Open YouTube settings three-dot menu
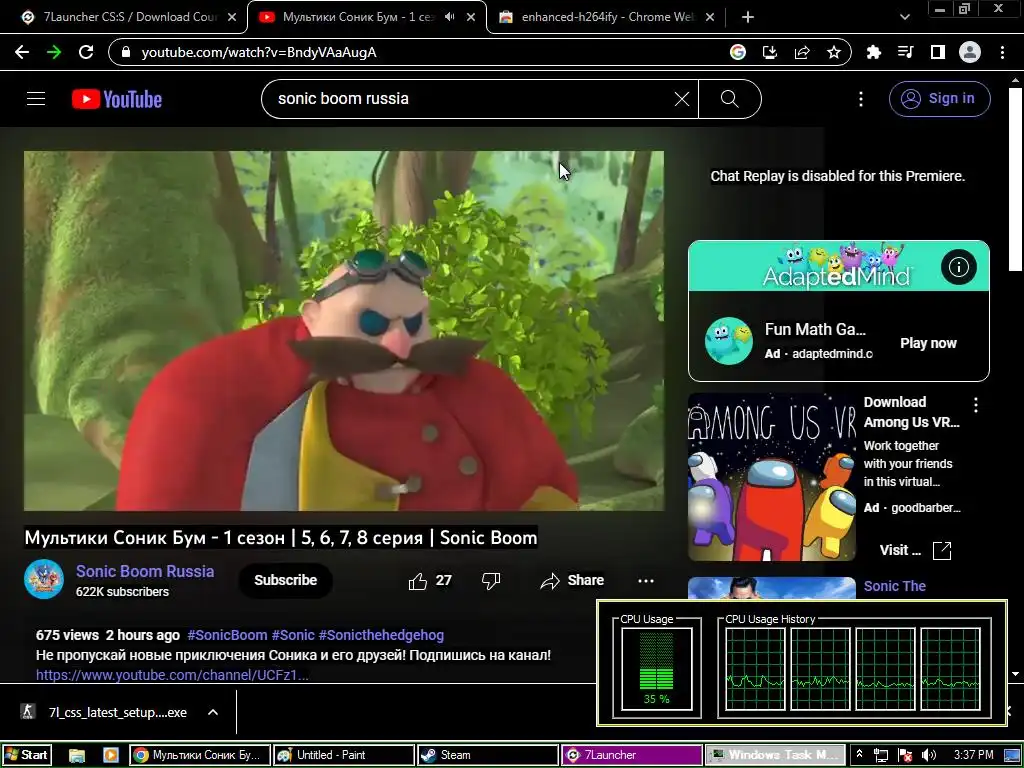 point(861,99)
